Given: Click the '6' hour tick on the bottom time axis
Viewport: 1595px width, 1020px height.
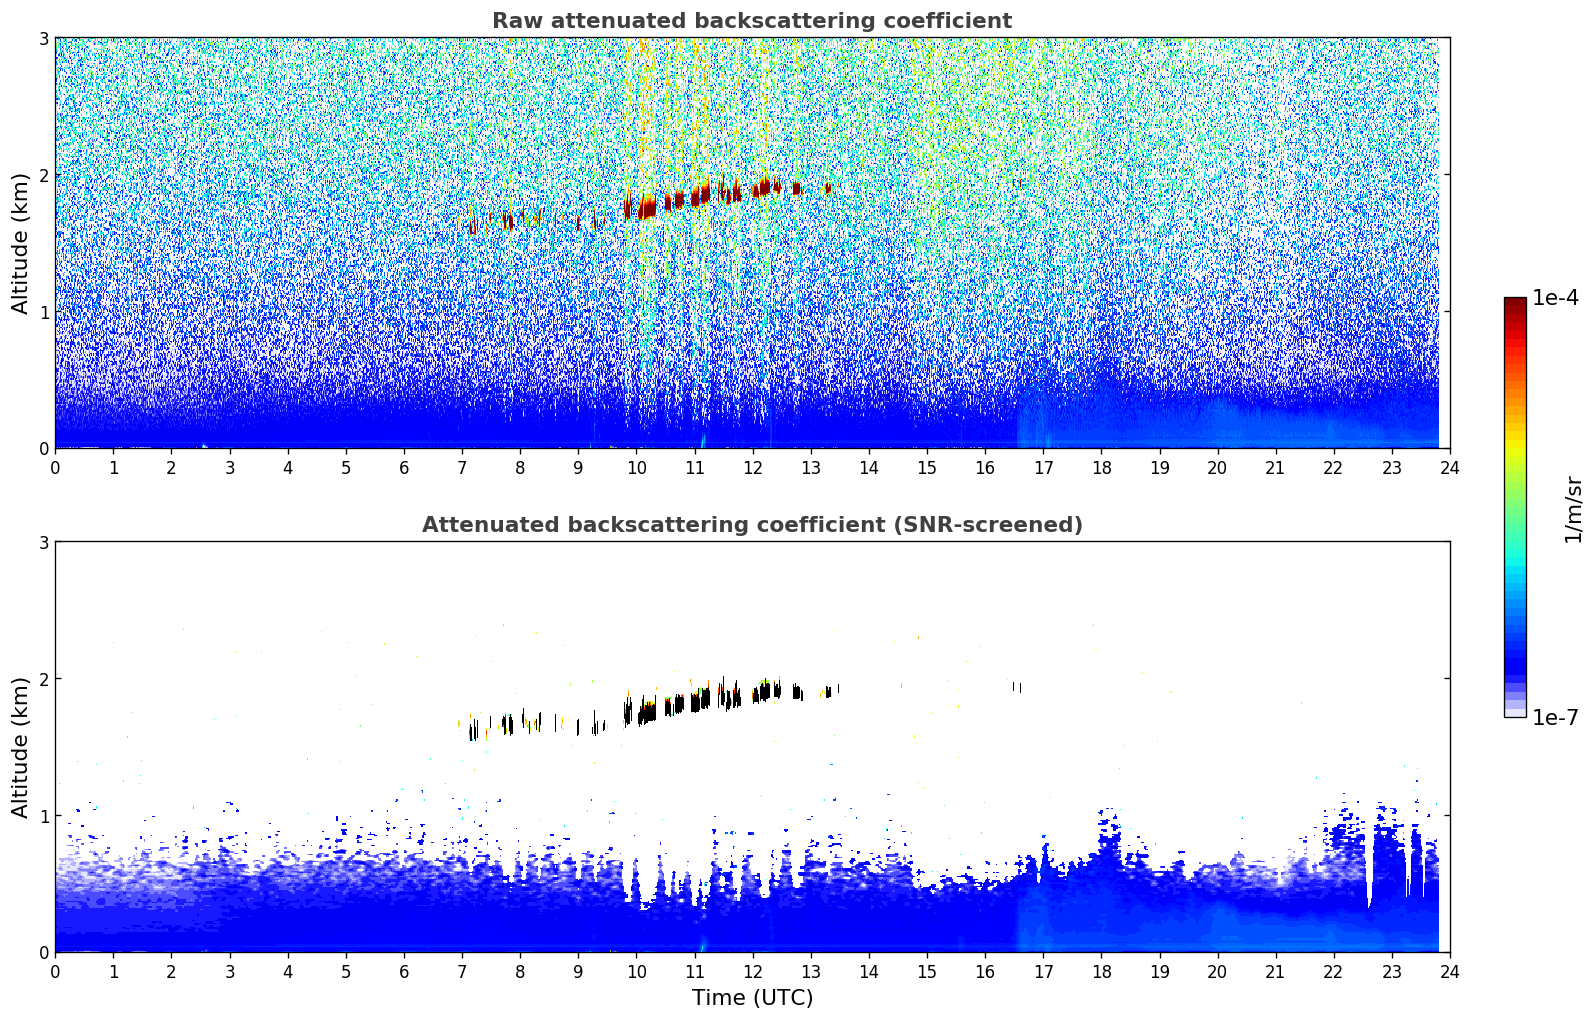Looking at the screenshot, I should (404, 971).
